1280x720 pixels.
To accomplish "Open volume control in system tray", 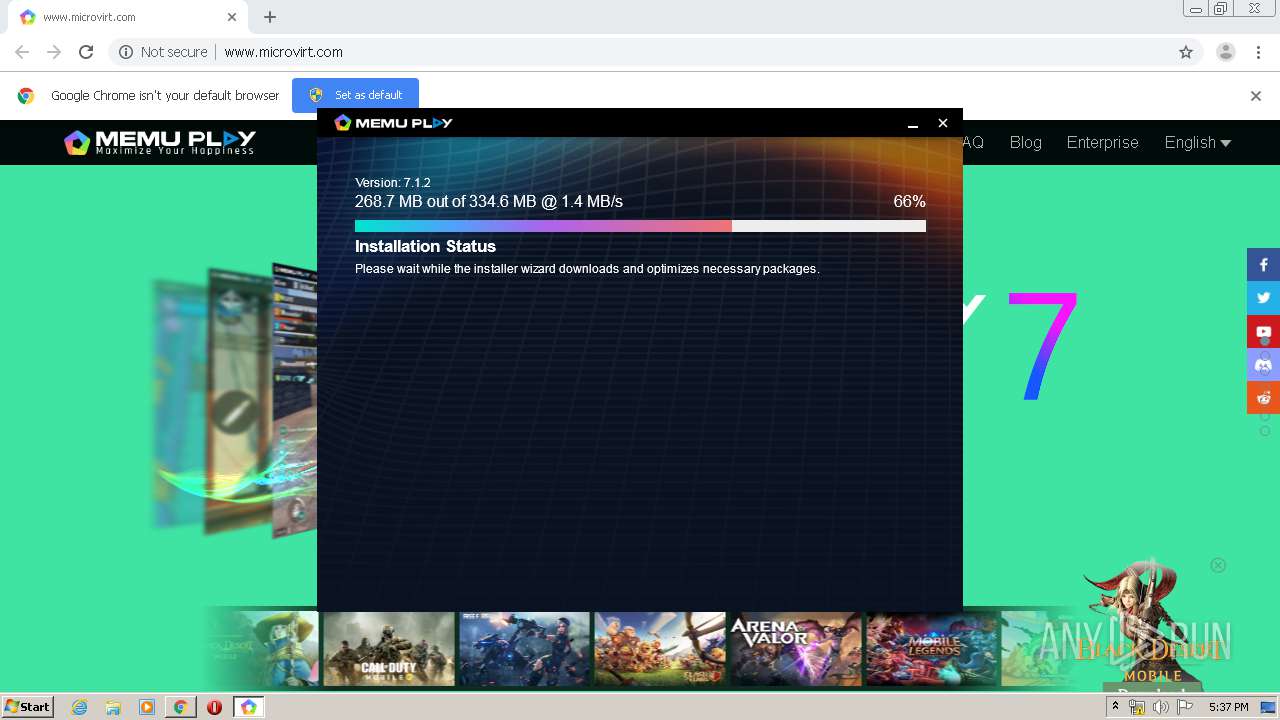I will click(x=1161, y=707).
